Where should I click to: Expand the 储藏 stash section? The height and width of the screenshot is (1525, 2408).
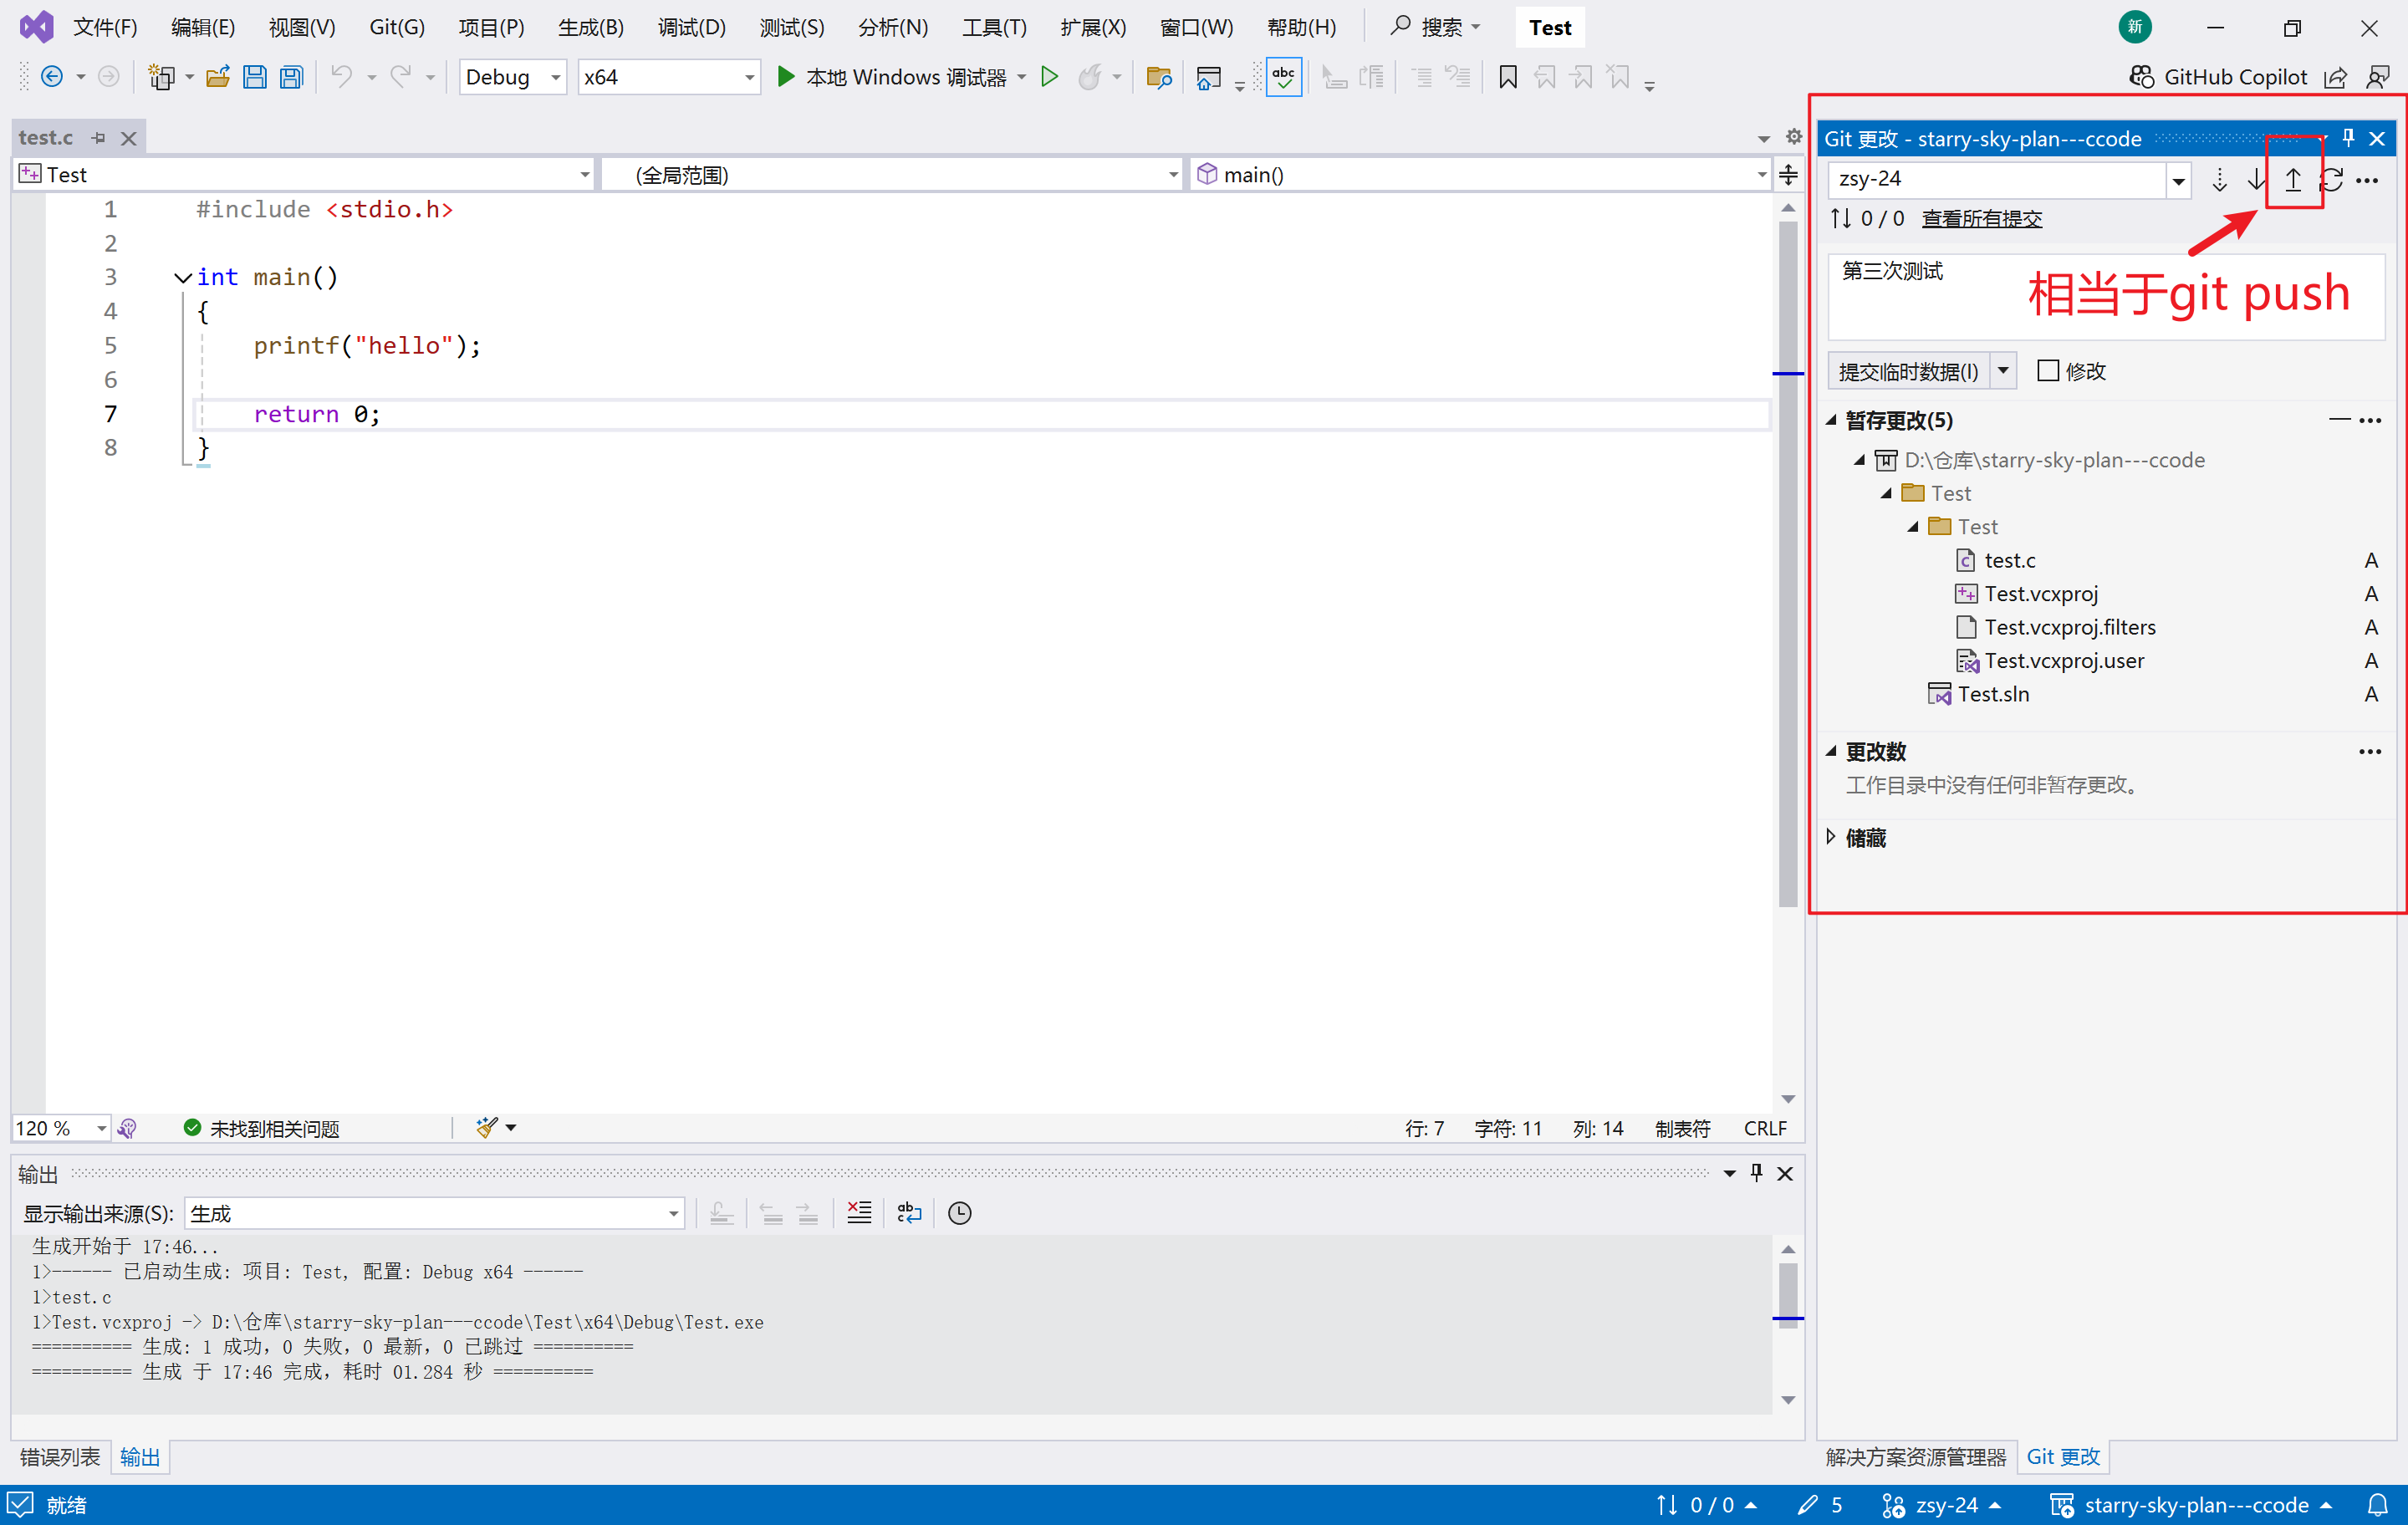(1832, 837)
